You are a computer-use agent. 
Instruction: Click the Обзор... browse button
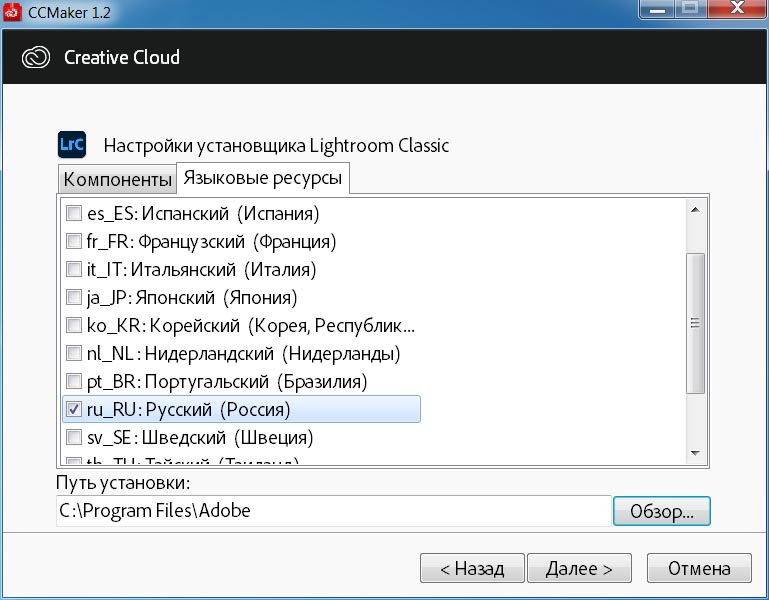662,511
